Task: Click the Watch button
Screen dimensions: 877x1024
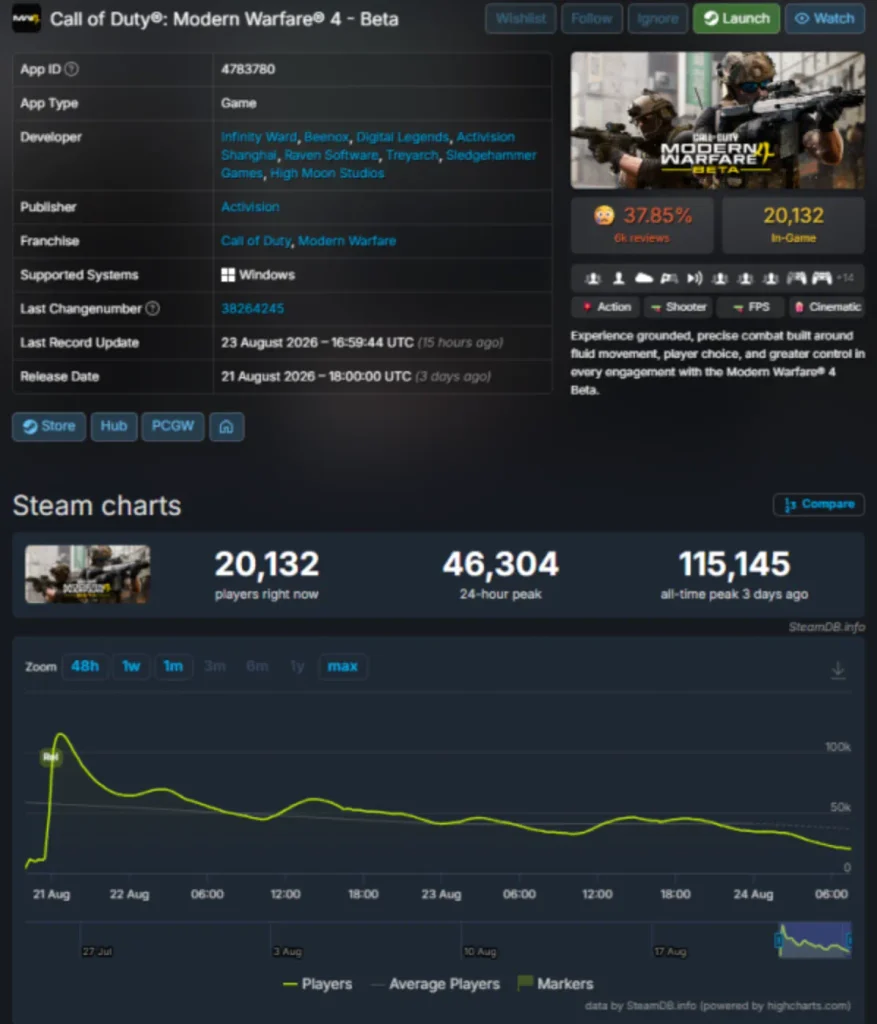Action: 825,18
